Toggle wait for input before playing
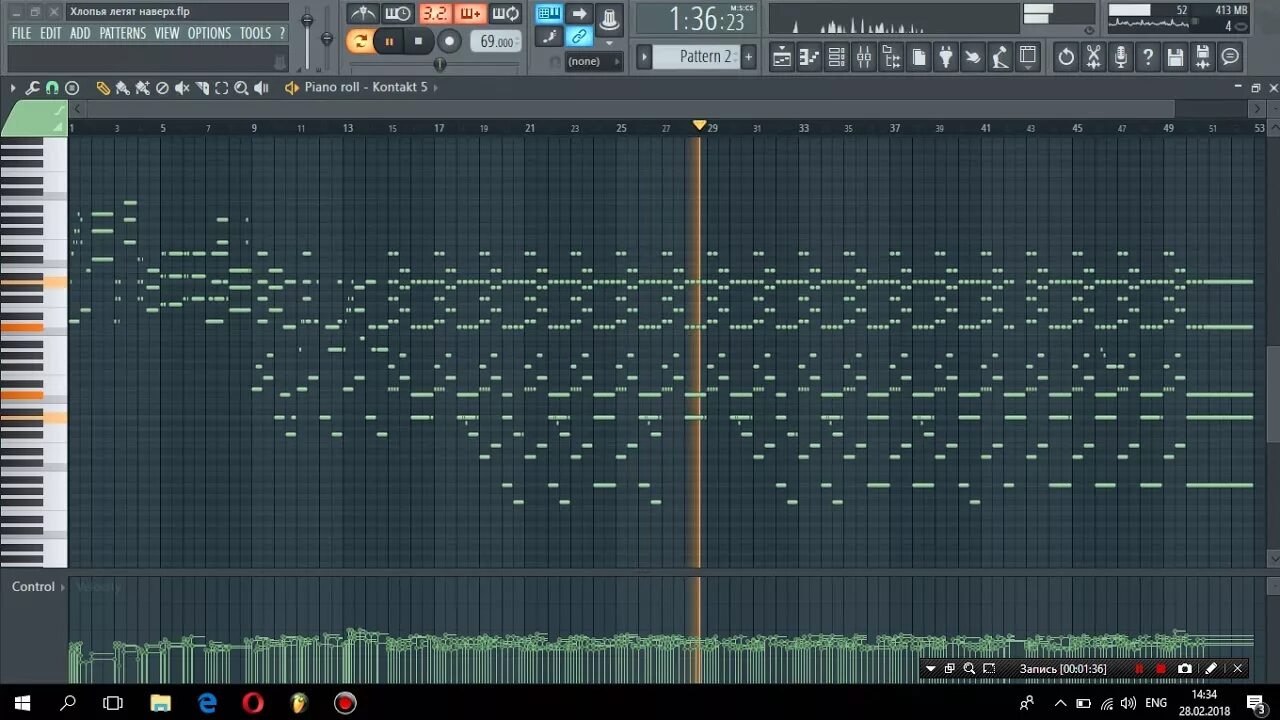 pos(398,13)
